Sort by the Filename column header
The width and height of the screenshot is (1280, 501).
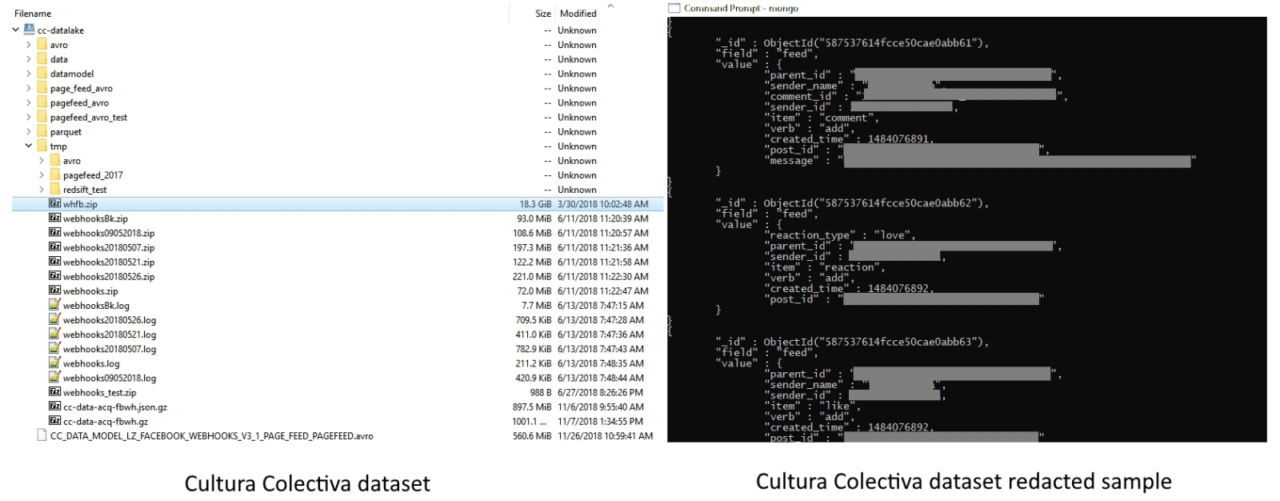(x=33, y=13)
